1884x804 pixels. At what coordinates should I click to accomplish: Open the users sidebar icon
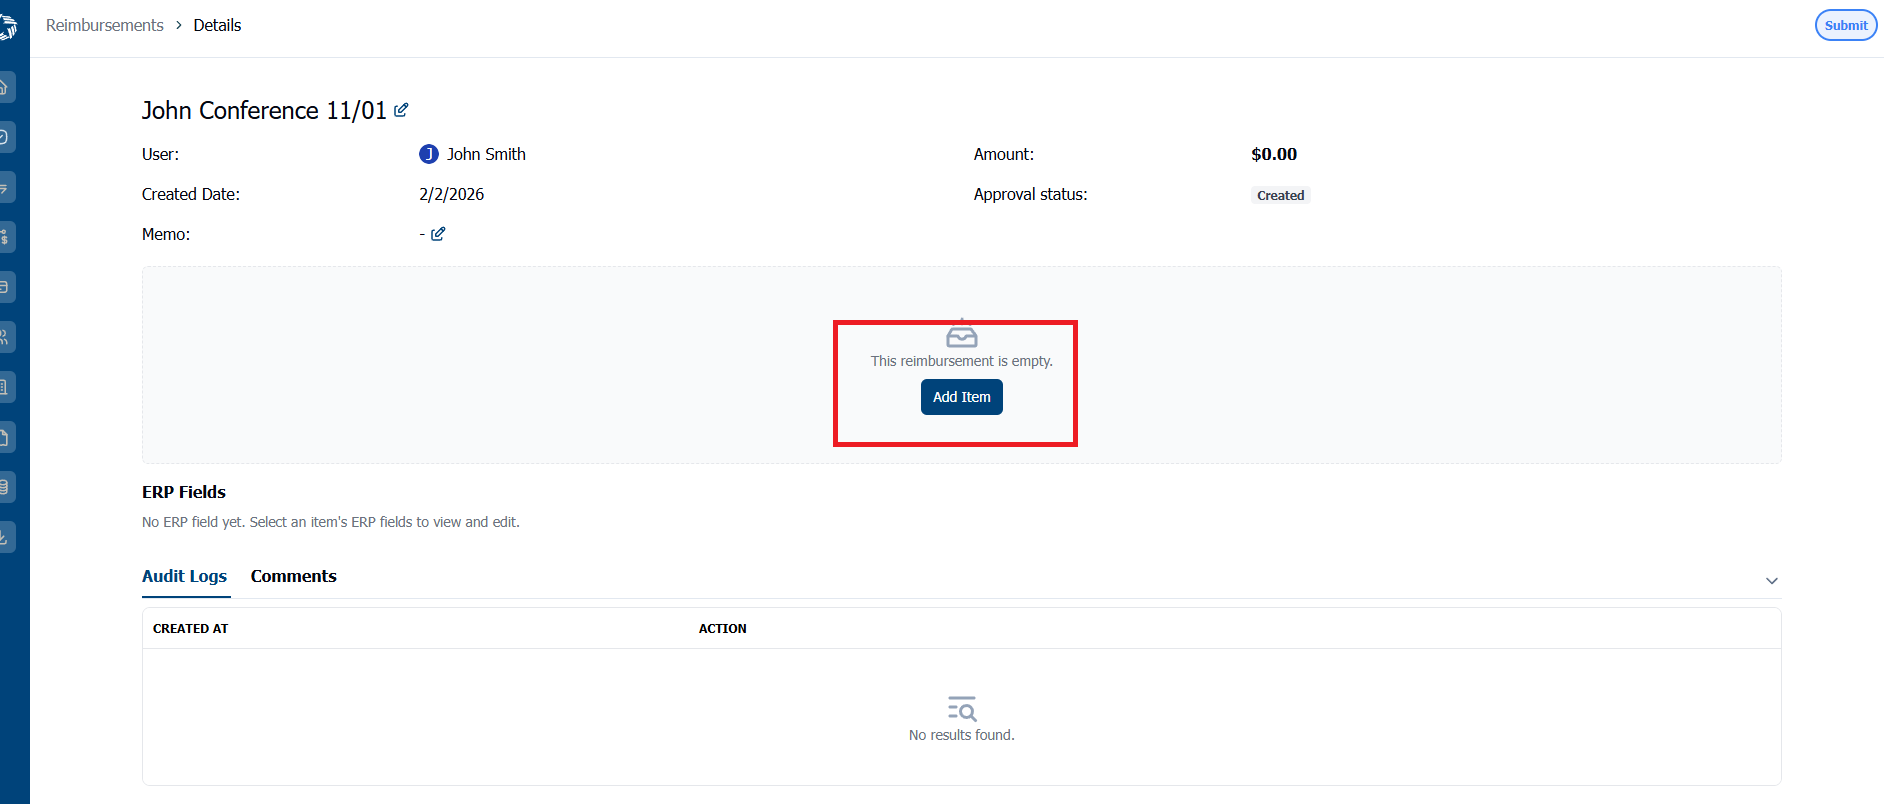6,337
